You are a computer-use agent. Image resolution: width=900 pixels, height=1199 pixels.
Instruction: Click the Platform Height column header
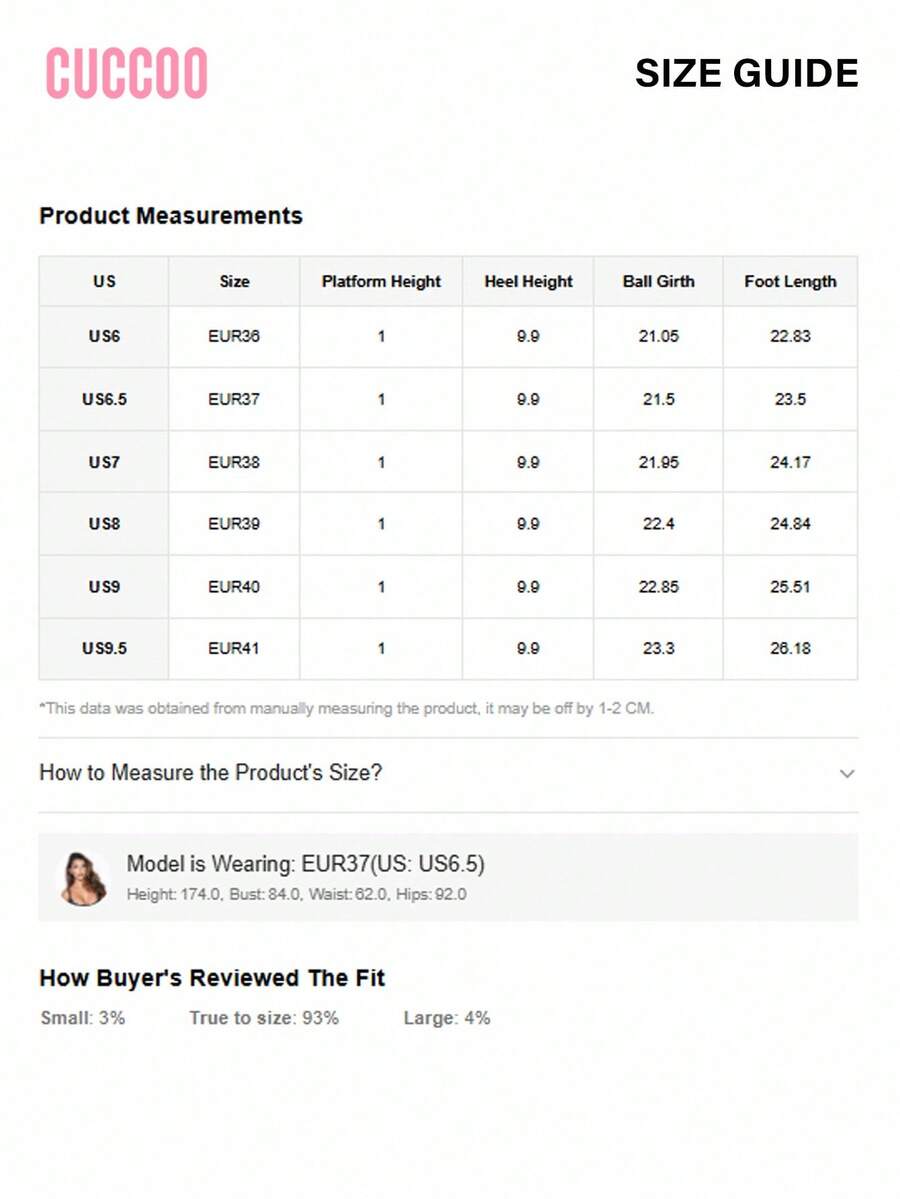pyautogui.click(x=381, y=281)
